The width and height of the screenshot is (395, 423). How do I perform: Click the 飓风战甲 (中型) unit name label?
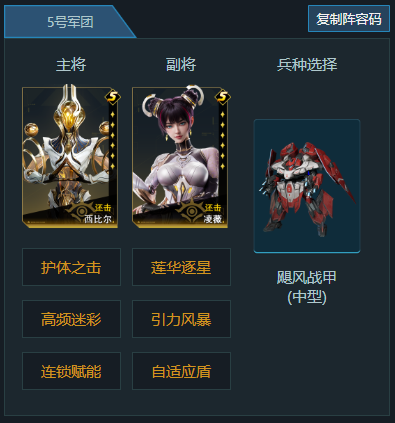coord(307,287)
